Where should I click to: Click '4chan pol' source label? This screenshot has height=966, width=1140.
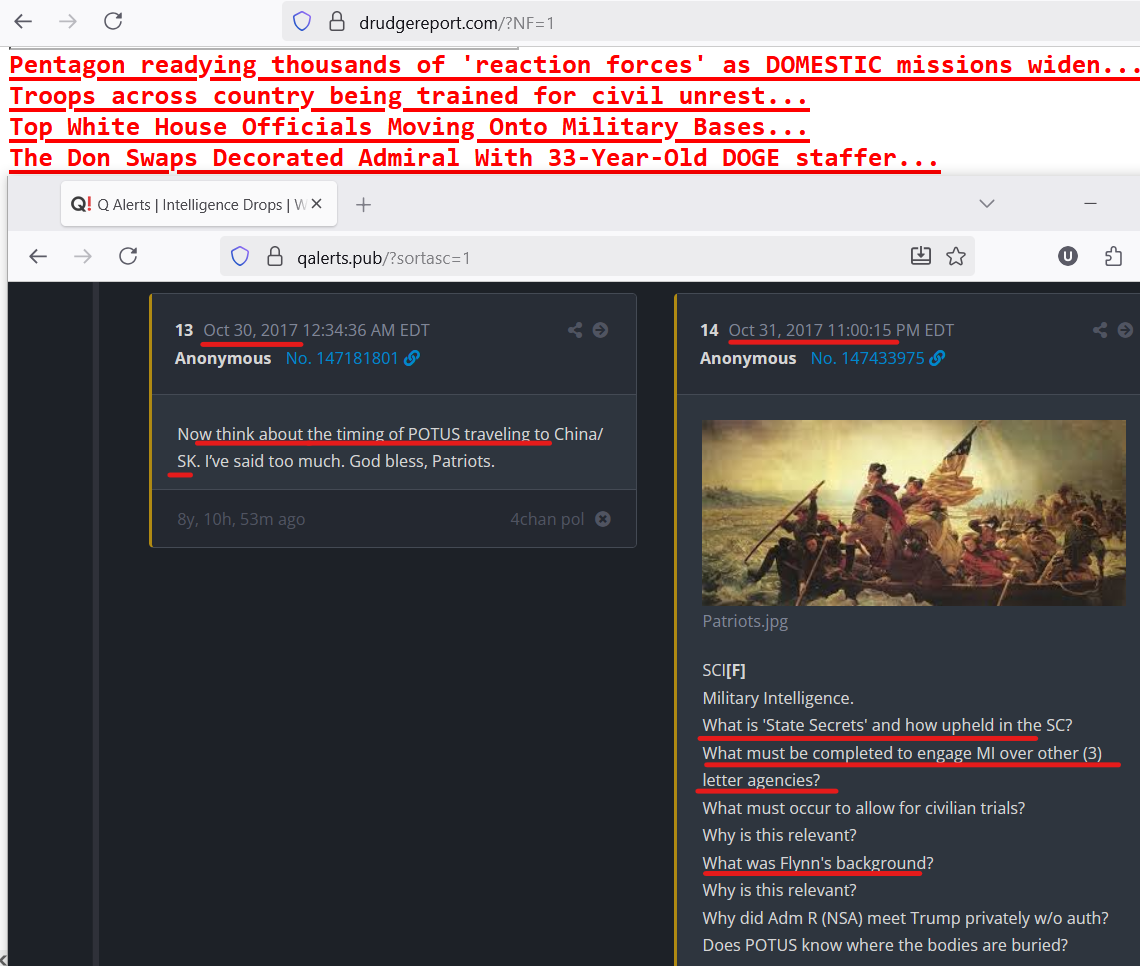tap(547, 519)
